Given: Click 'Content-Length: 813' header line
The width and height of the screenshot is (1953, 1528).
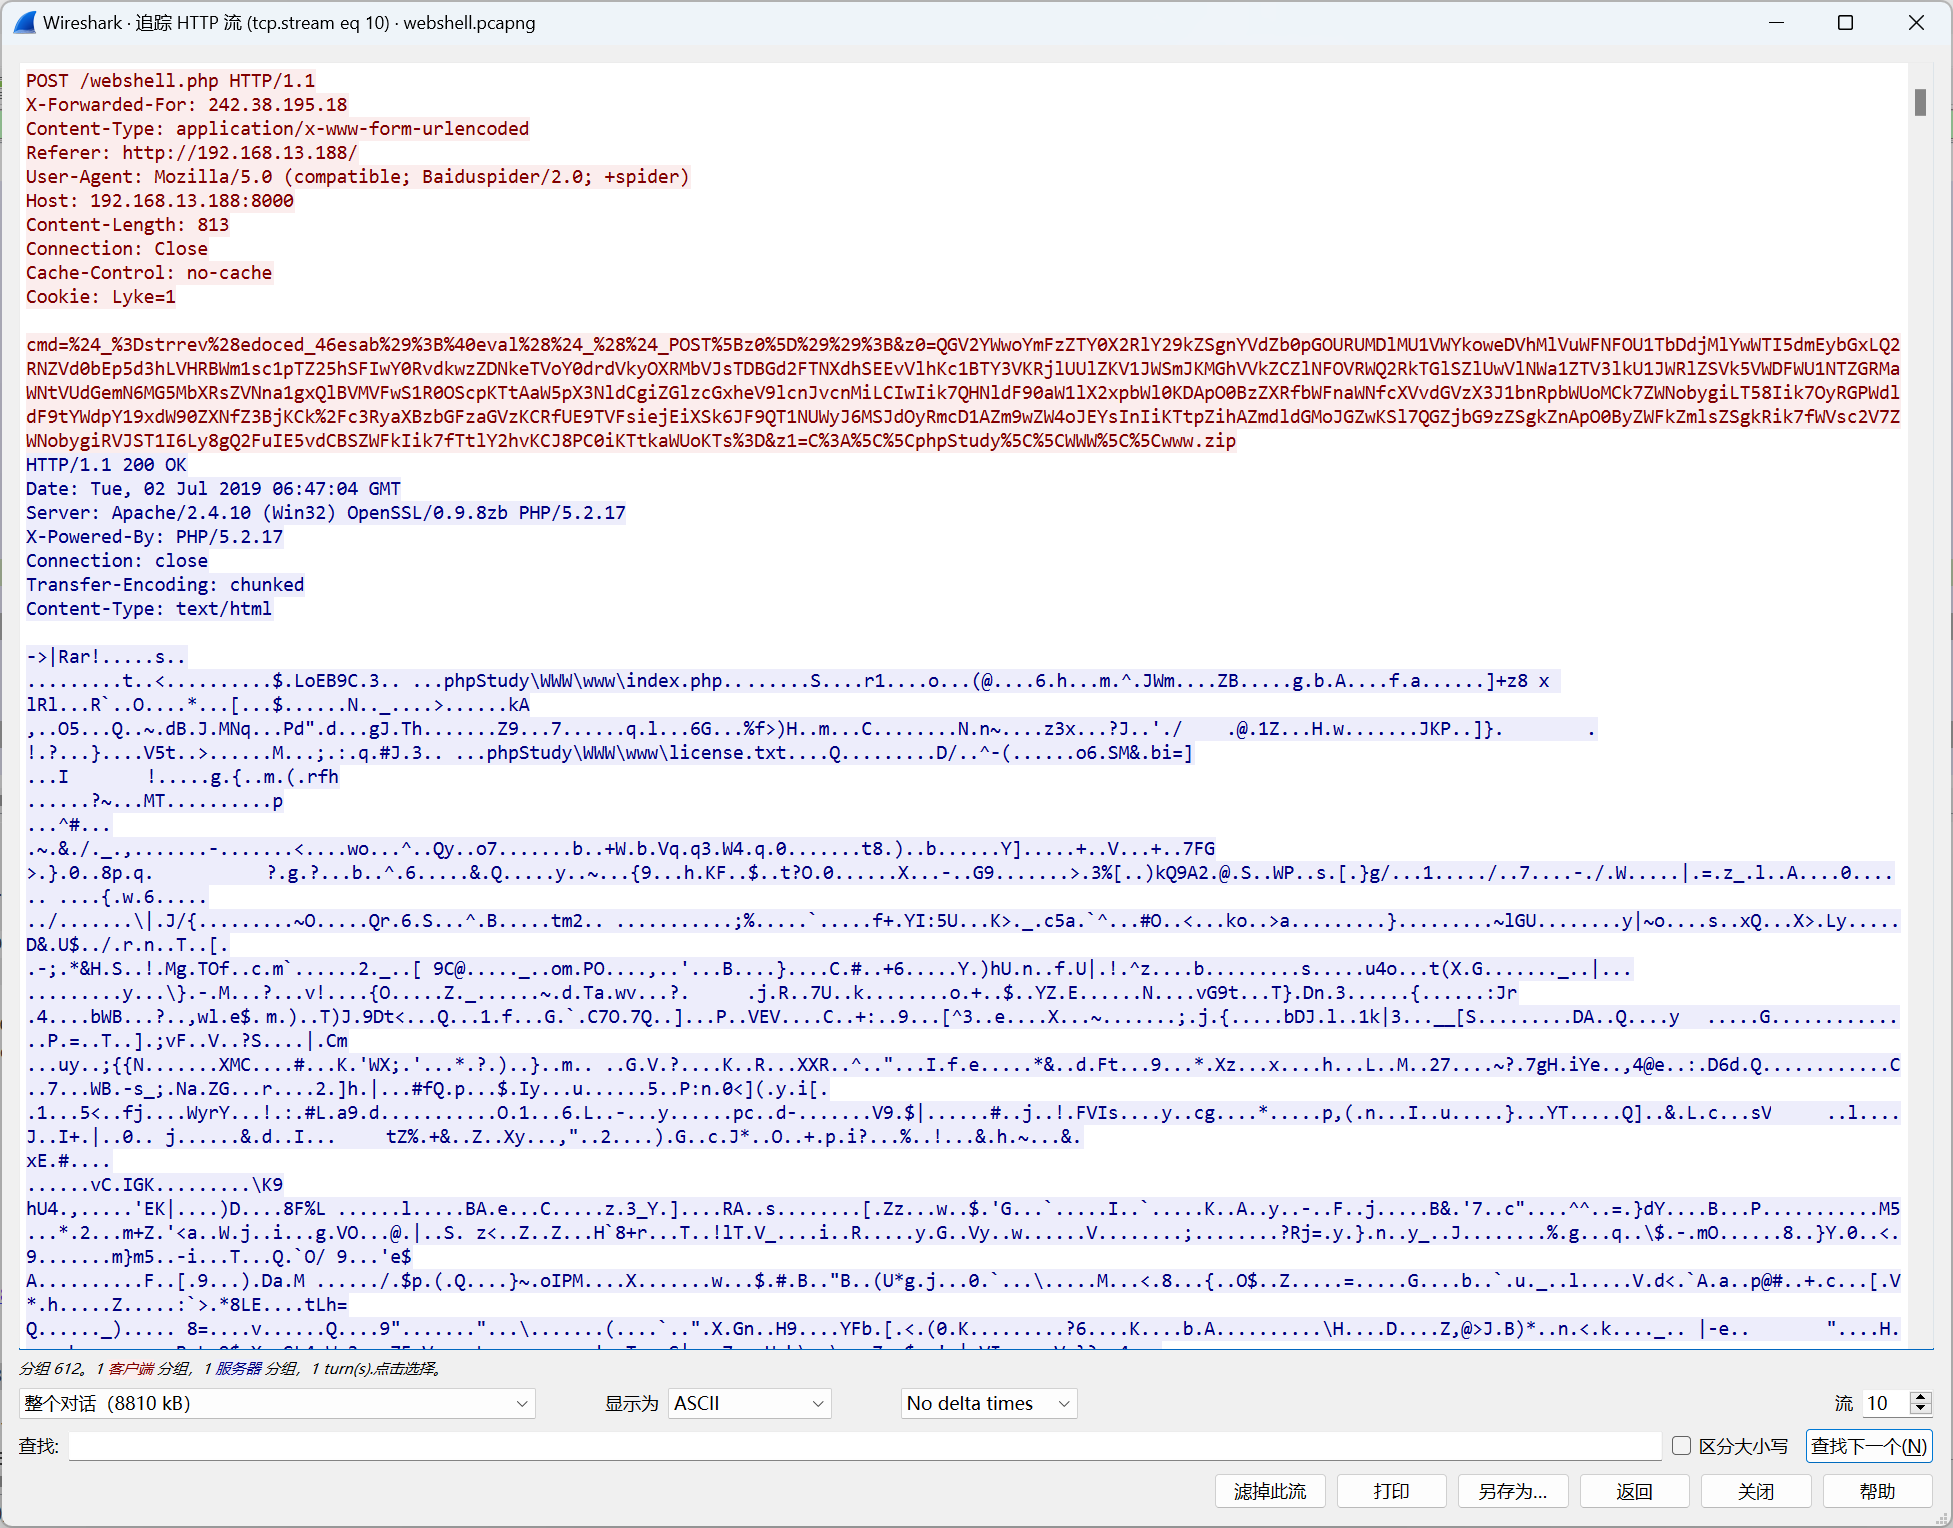Looking at the screenshot, I should [127, 225].
